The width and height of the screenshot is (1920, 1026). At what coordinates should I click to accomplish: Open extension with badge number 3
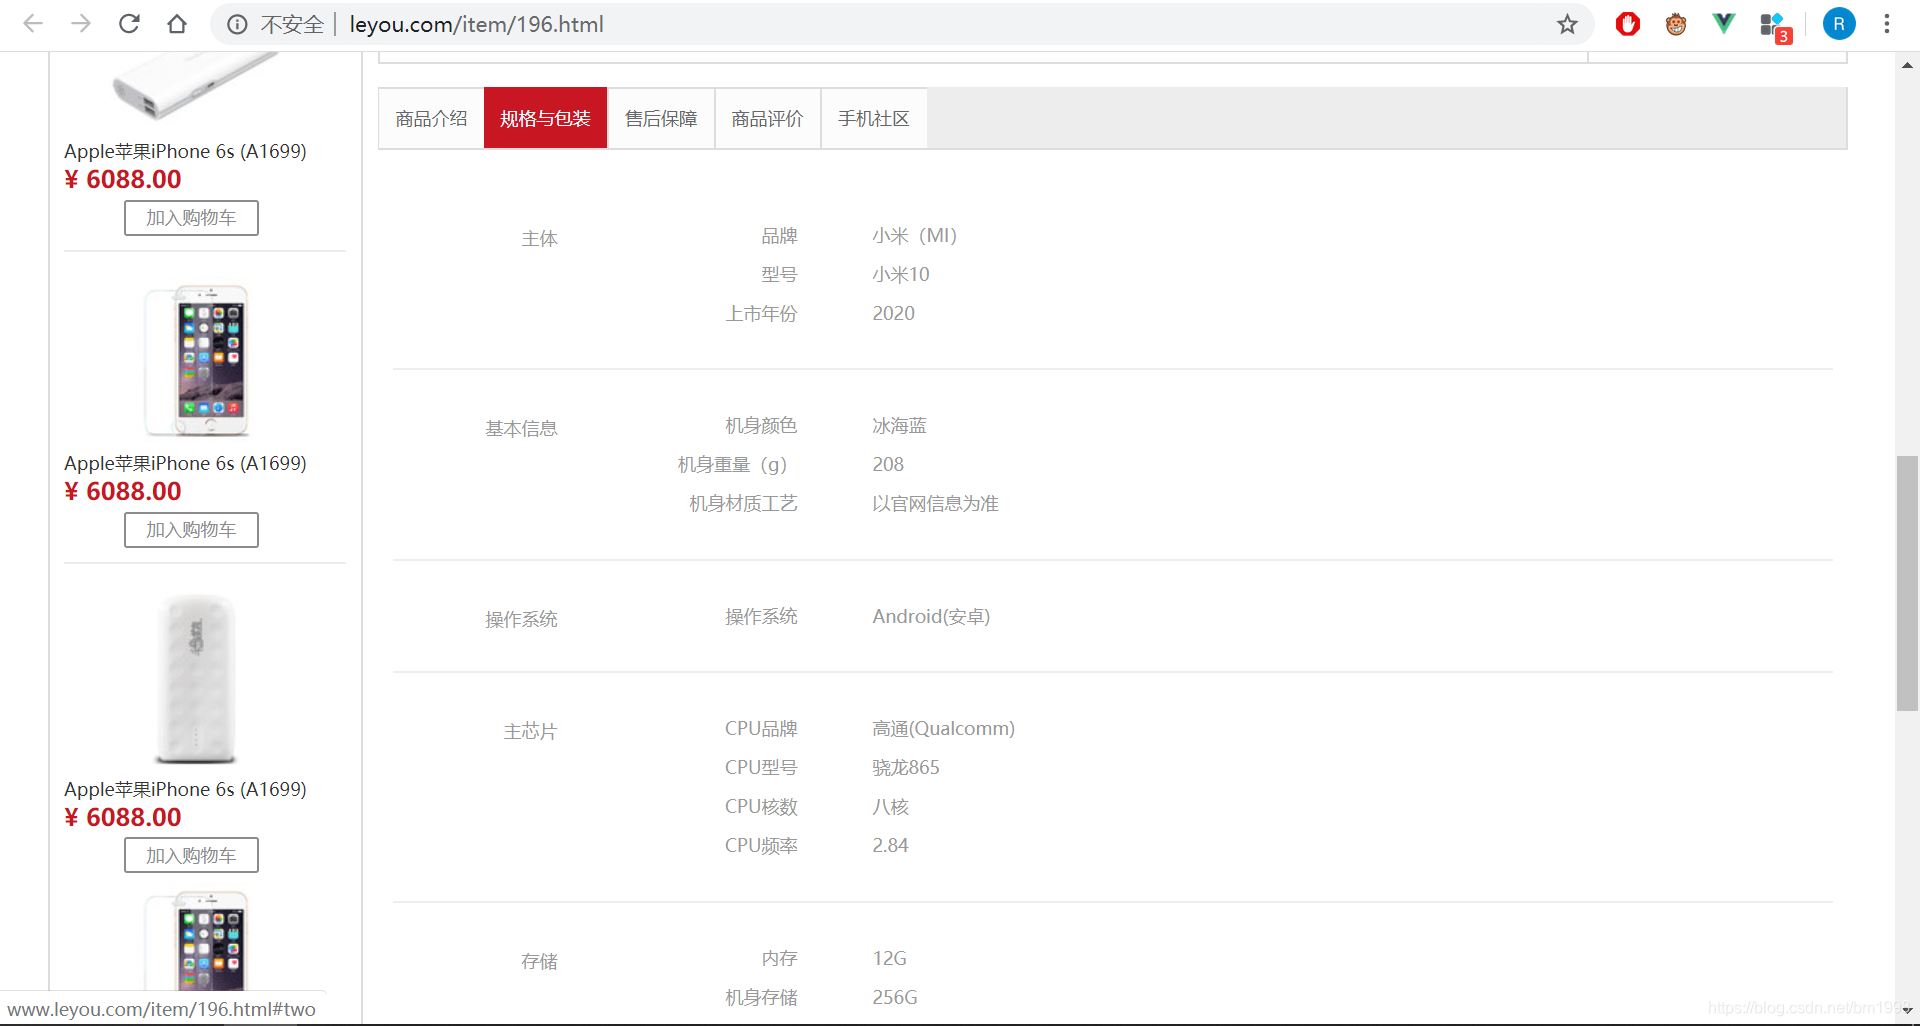pos(1775,27)
